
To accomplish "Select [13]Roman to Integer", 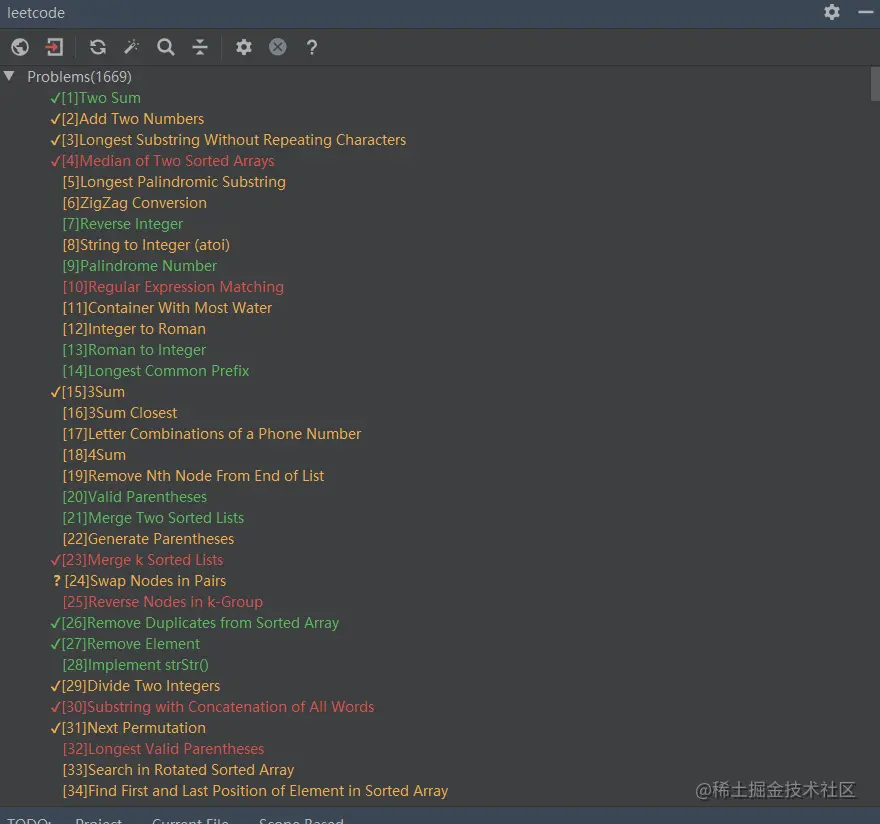I will [134, 350].
